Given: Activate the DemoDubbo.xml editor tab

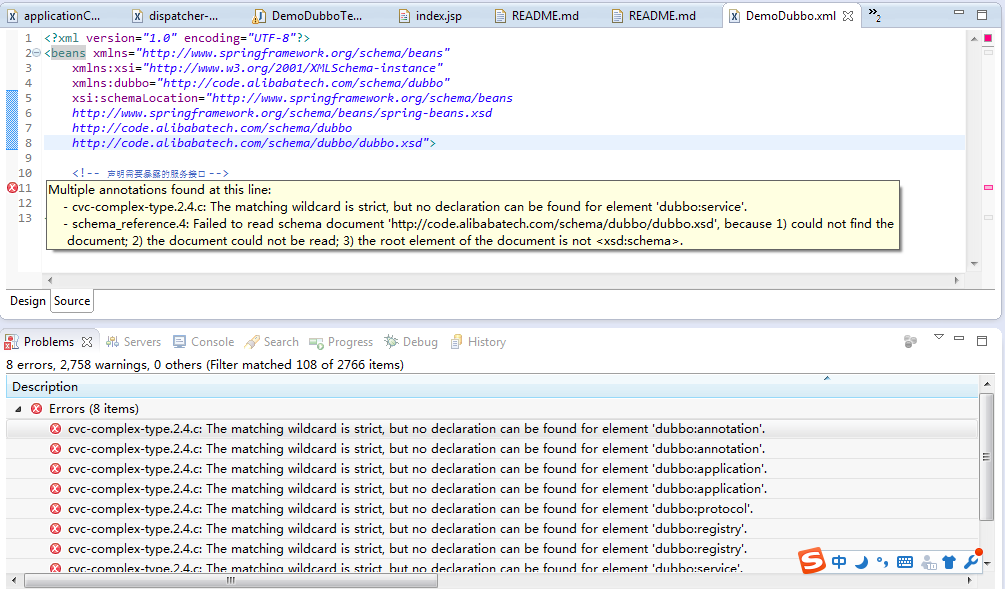Looking at the screenshot, I should tap(790, 16).
